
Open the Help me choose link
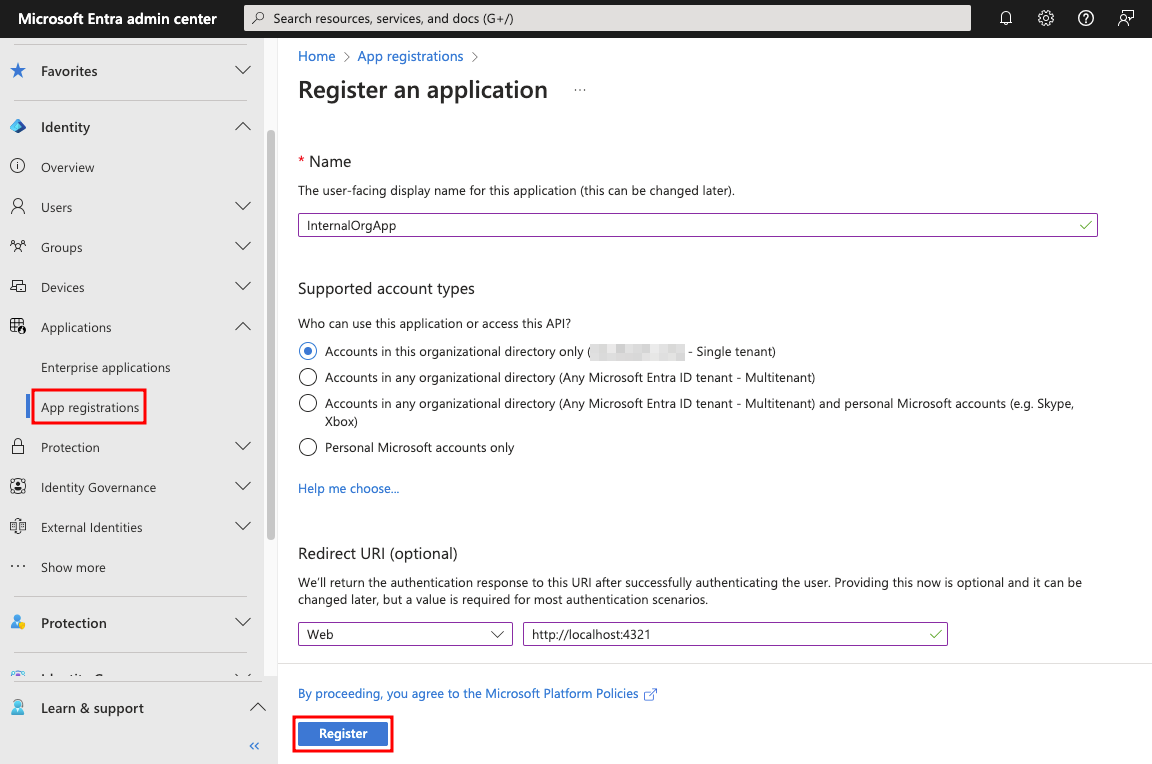coord(348,489)
